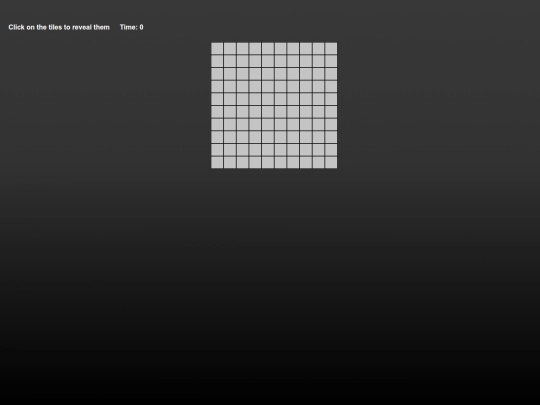The image size is (540, 405).
Task: Reveal tile in row 5, column 2
Action: click(x=230, y=99)
